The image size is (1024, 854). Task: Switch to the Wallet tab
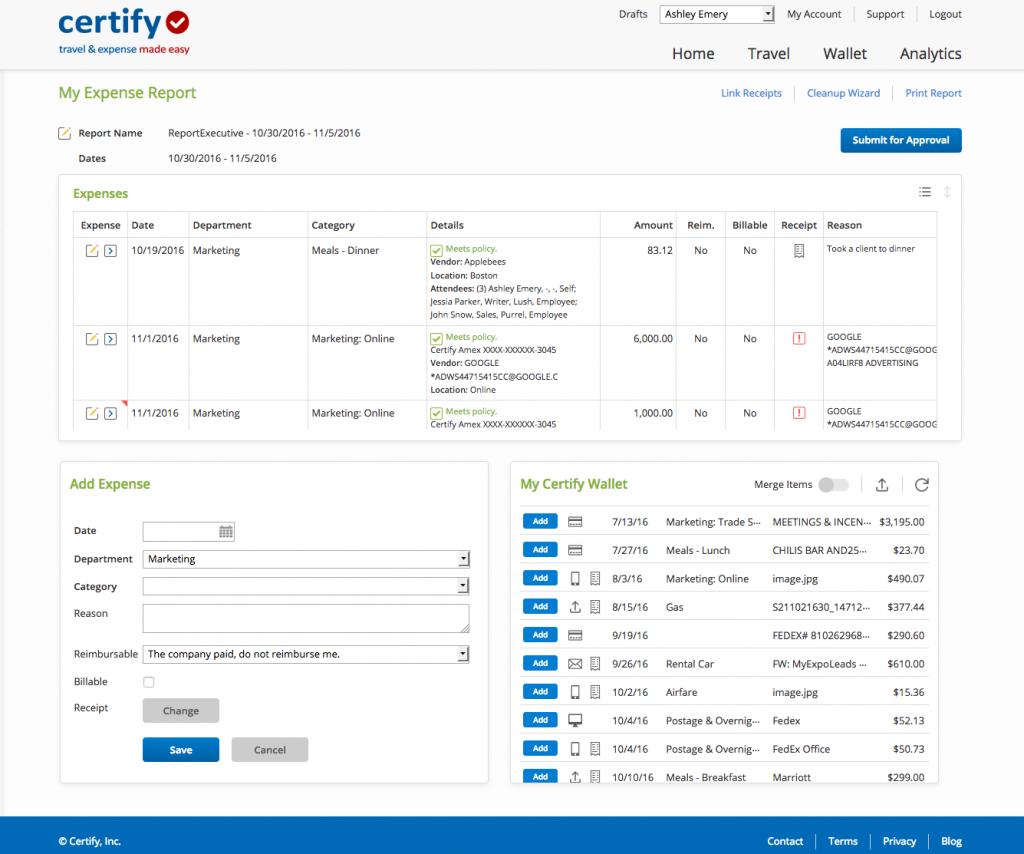coord(844,53)
